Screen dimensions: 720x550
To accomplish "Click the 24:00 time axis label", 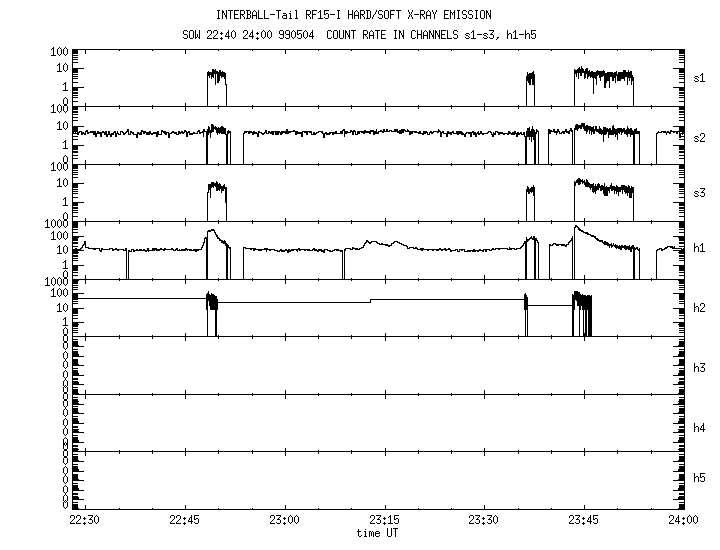I will (683, 520).
